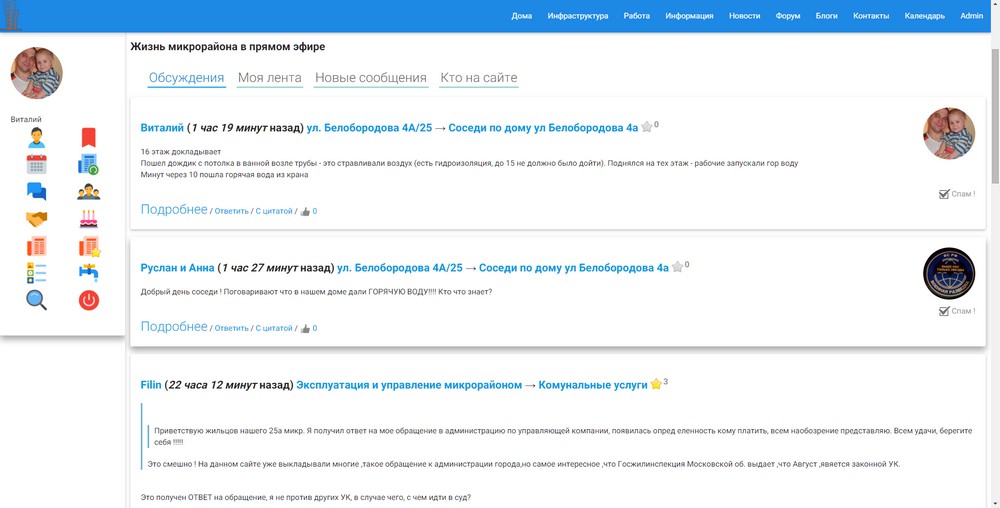This screenshot has width=1000, height=508.
Task: Open the Инфраструктура menu
Action: point(578,16)
